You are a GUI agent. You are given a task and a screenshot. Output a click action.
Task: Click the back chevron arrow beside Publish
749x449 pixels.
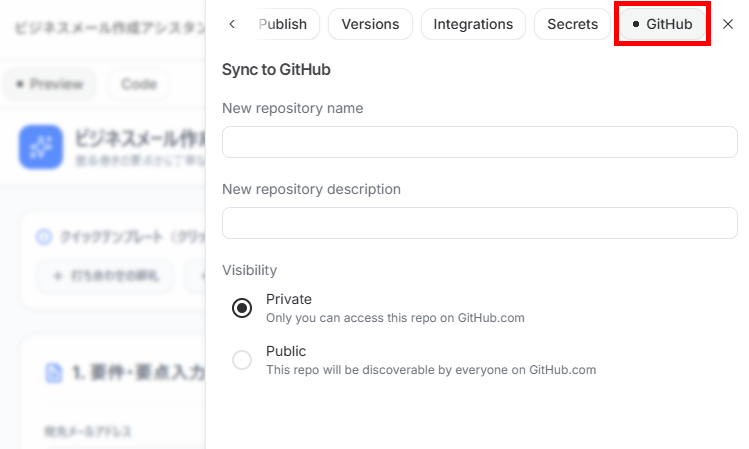[232, 24]
